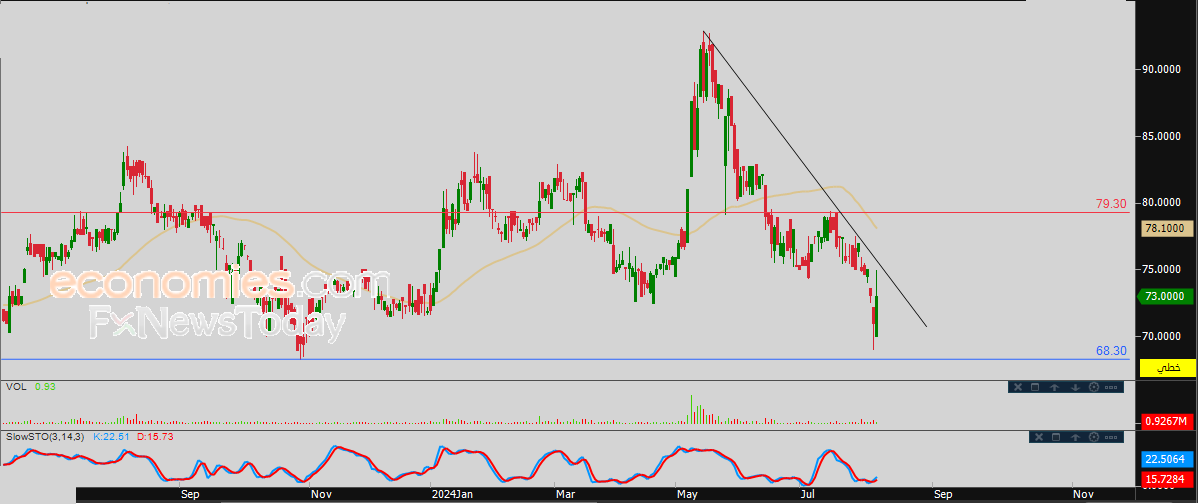Move the VOL panel up

(x=1054, y=387)
